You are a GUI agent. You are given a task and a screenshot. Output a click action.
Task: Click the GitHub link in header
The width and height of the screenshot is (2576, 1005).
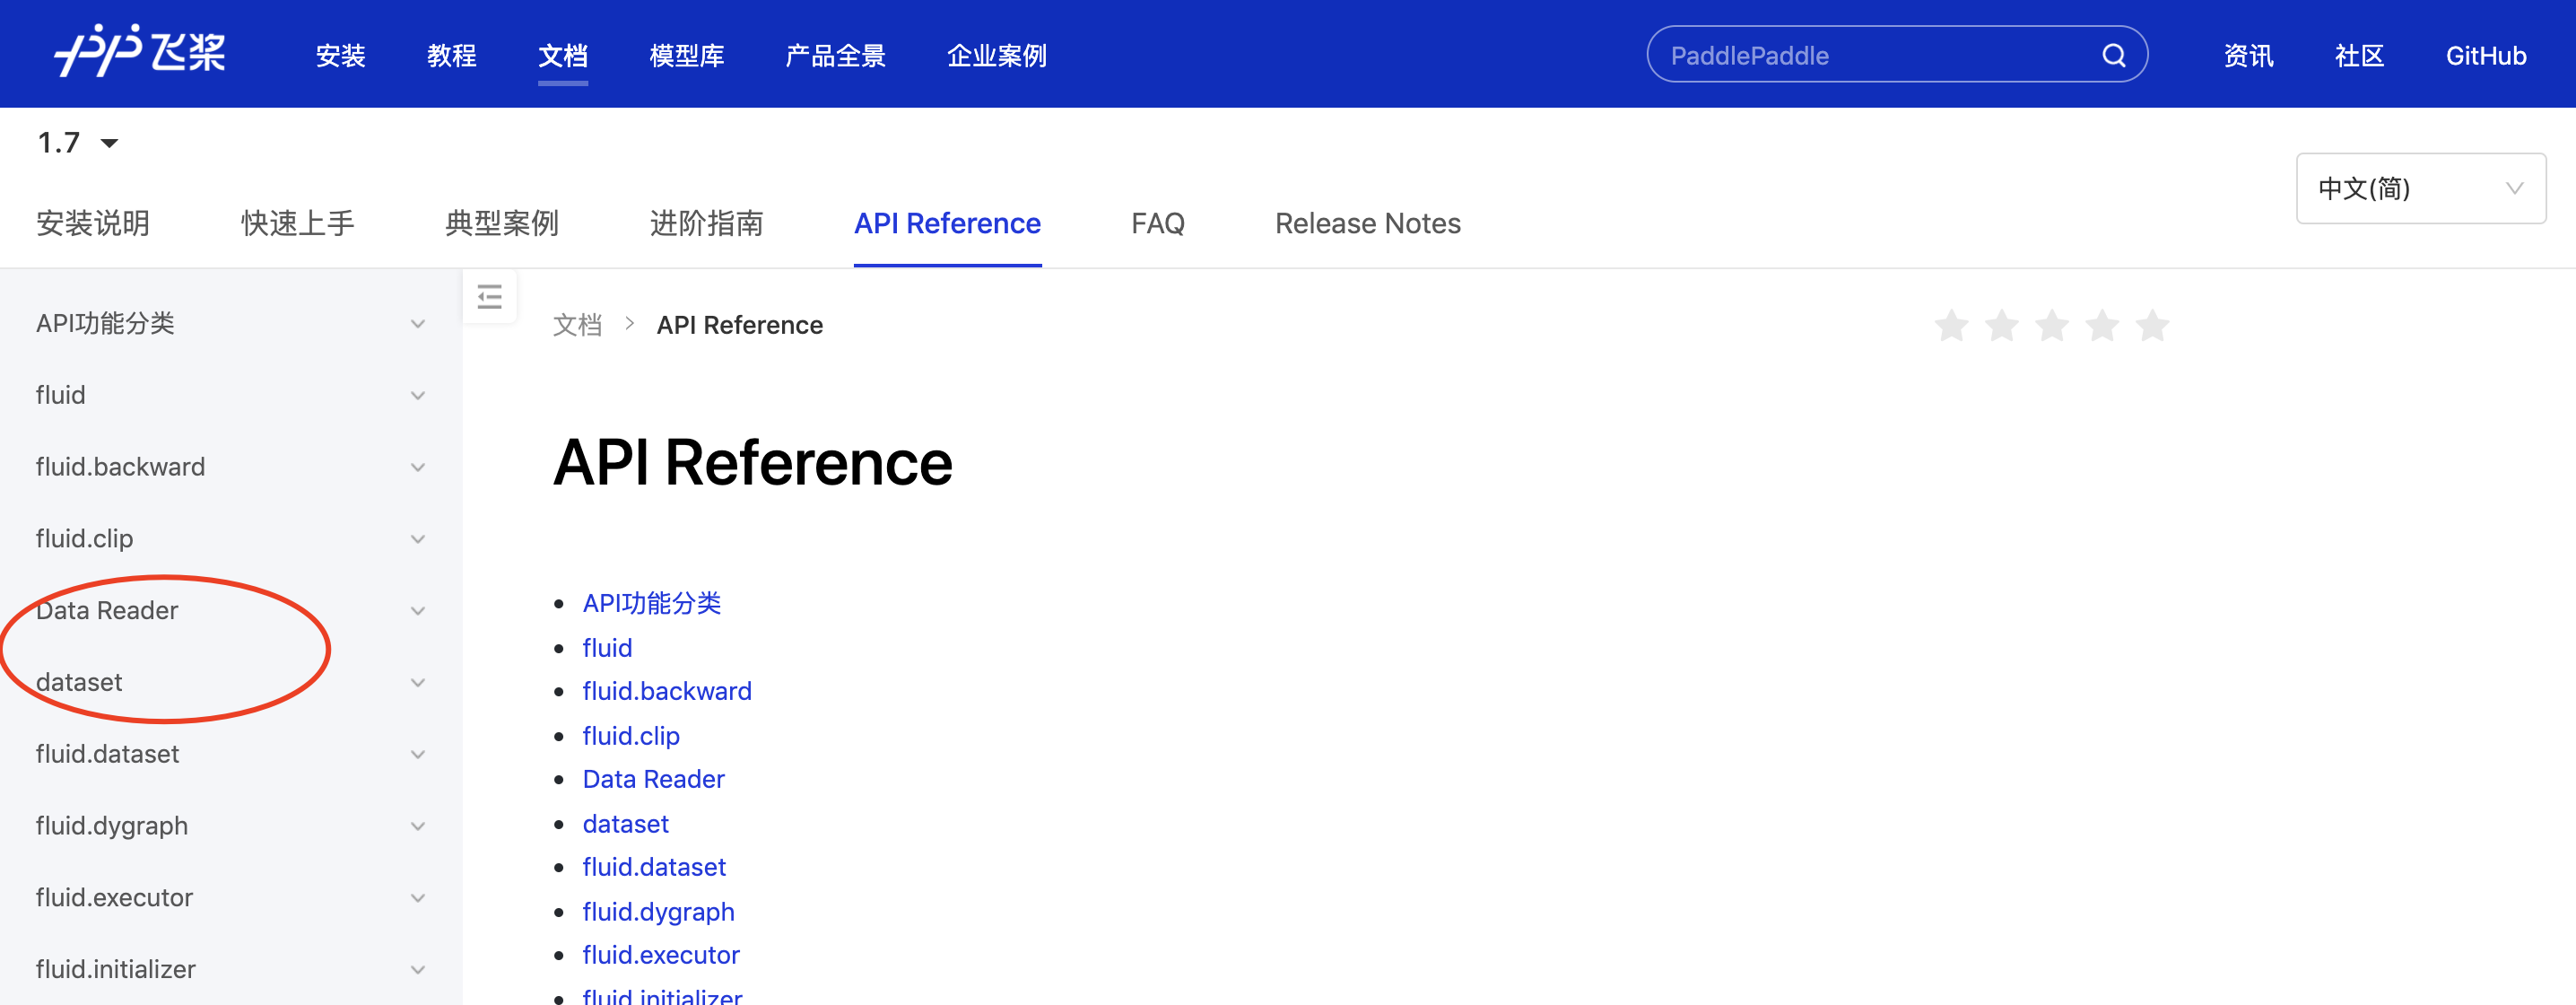(2485, 56)
